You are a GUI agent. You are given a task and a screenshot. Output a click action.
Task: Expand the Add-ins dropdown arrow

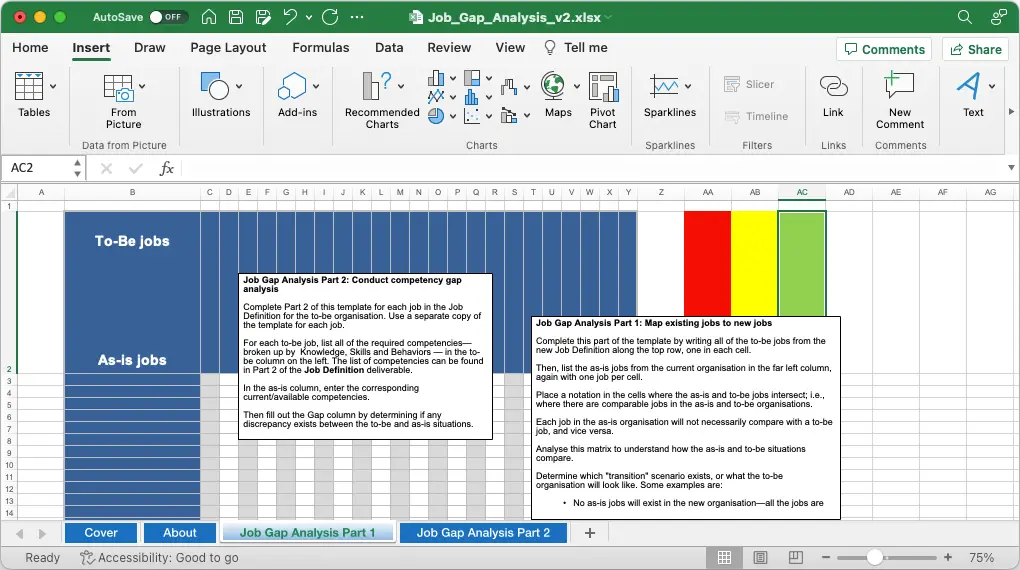315,86
